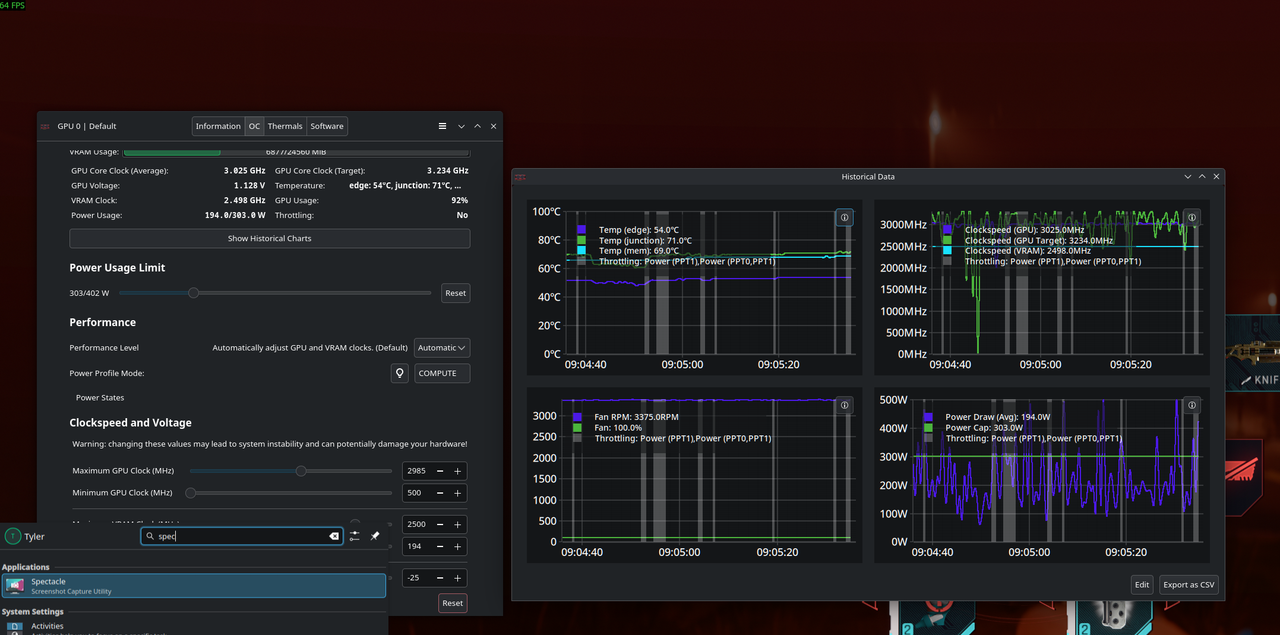Open the COMPUTE power profile dropdown

(x=442, y=373)
